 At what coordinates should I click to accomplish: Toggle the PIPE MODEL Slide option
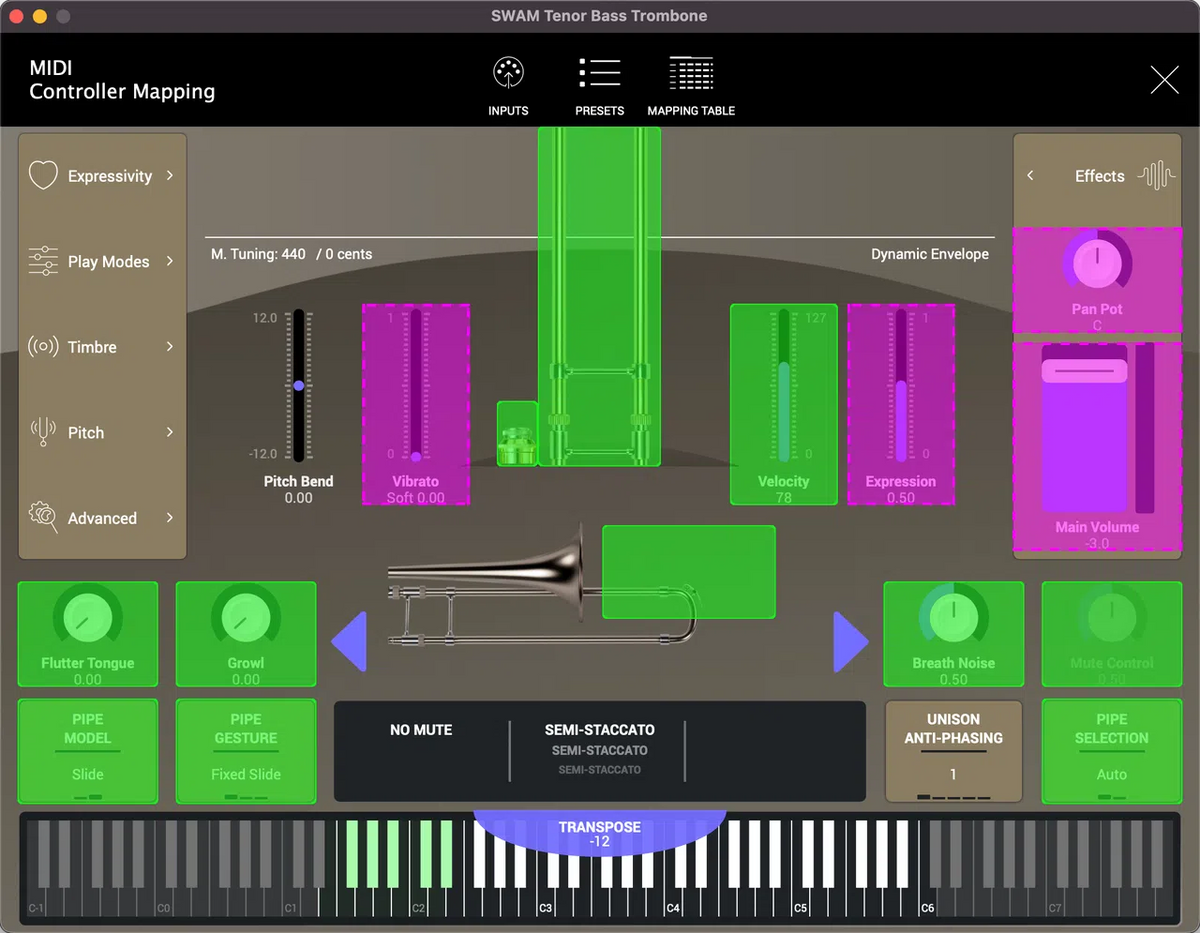87,752
